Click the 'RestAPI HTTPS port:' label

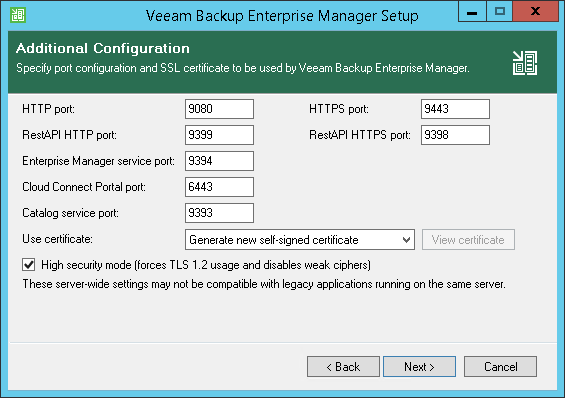click(360, 135)
